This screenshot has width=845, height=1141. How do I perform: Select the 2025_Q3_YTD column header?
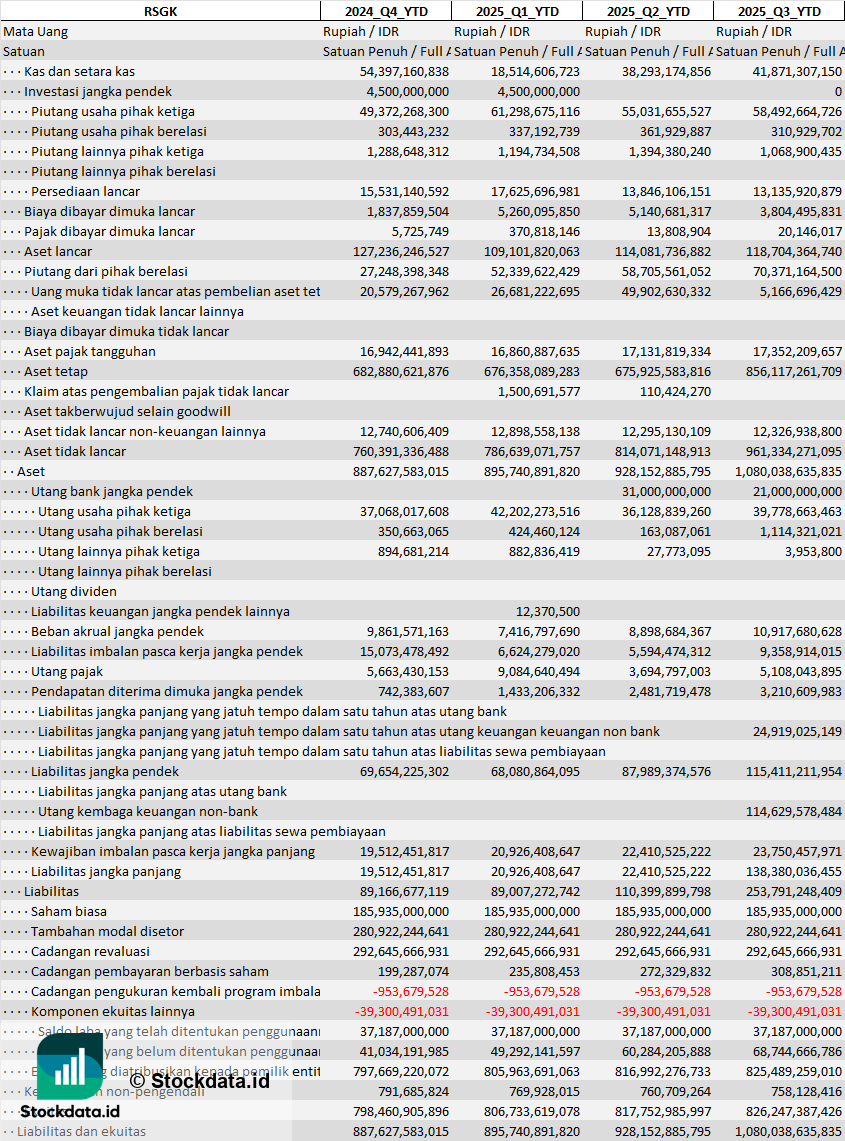(779, 11)
